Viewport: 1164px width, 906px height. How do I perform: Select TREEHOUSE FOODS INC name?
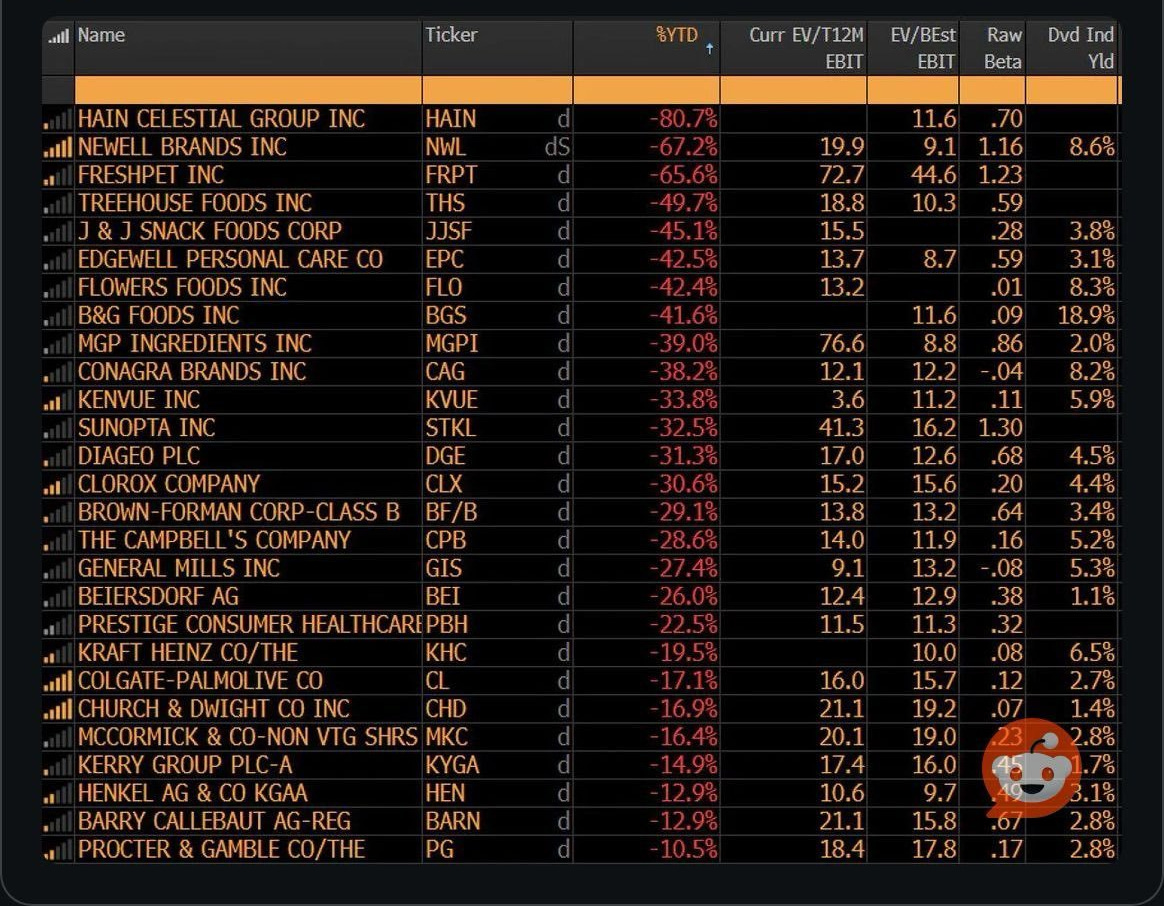coord(194,203)
